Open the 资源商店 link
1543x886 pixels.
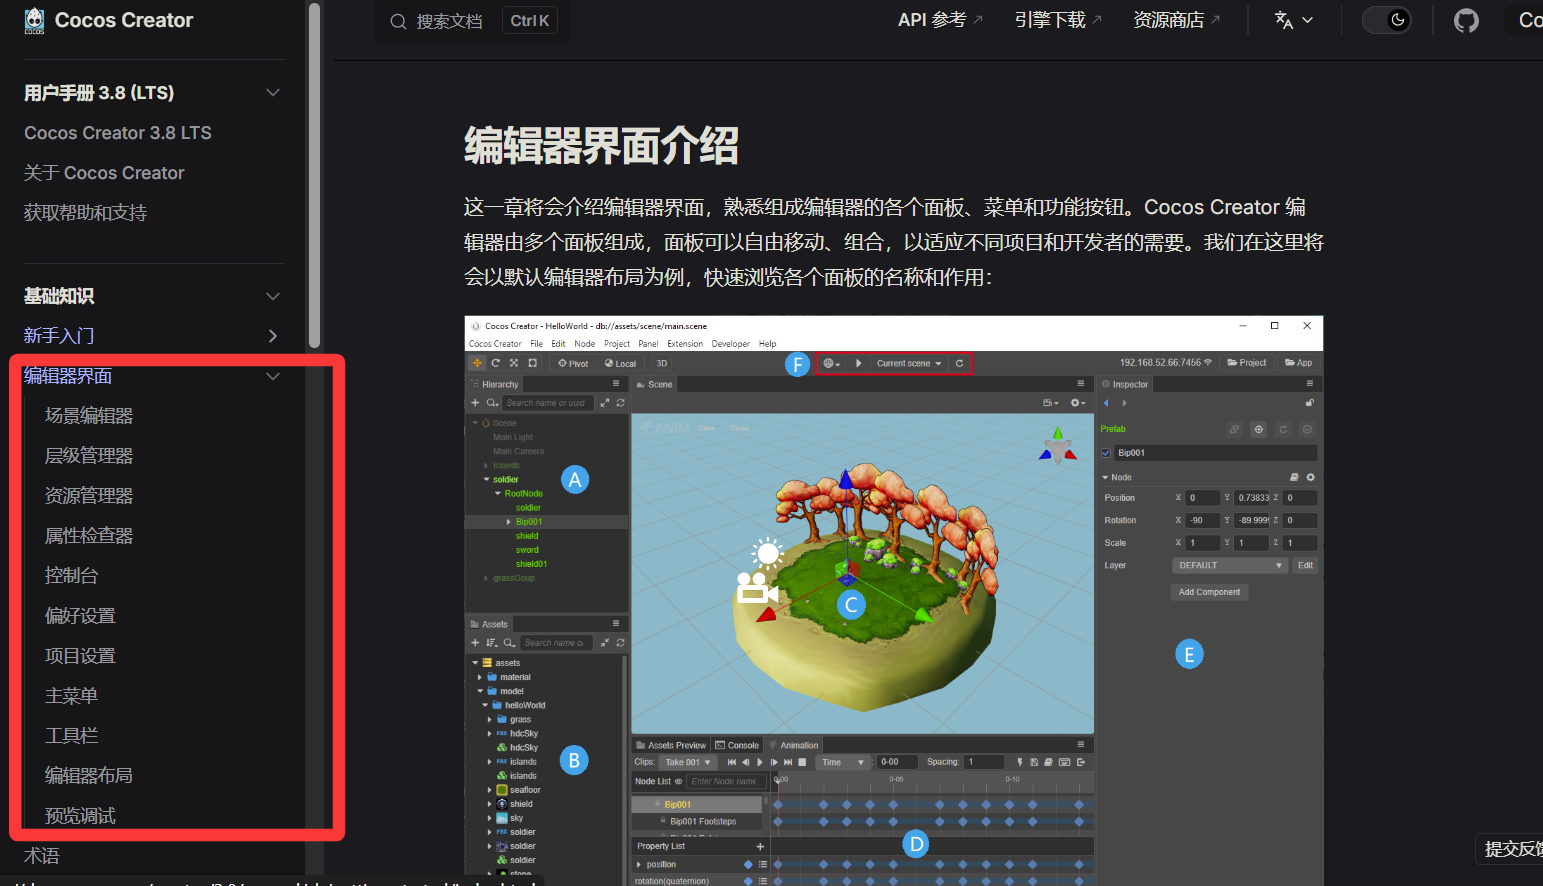coord(1176,20)
